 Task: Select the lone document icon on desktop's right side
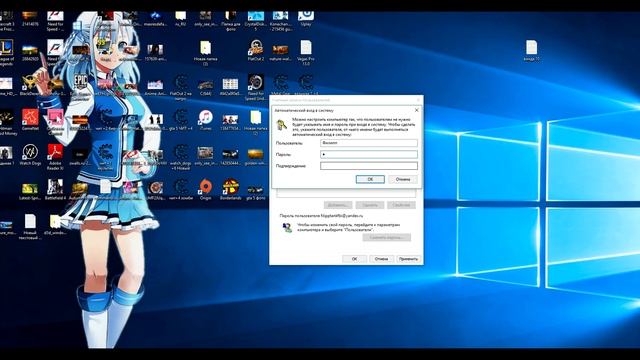(x=531, y=48)
